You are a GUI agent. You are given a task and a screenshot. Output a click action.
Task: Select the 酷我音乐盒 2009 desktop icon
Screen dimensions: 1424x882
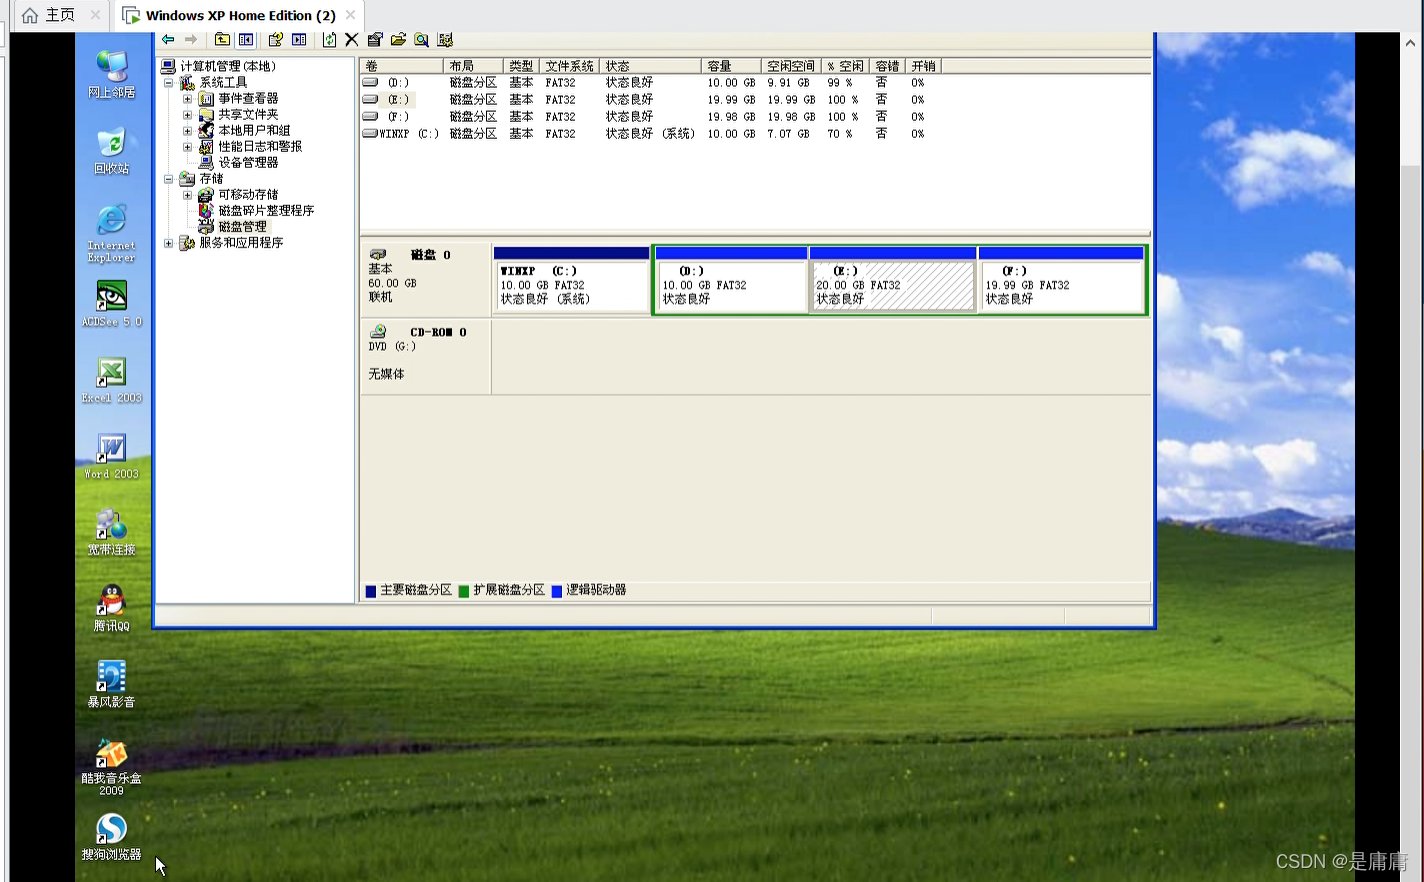(111, 767)
